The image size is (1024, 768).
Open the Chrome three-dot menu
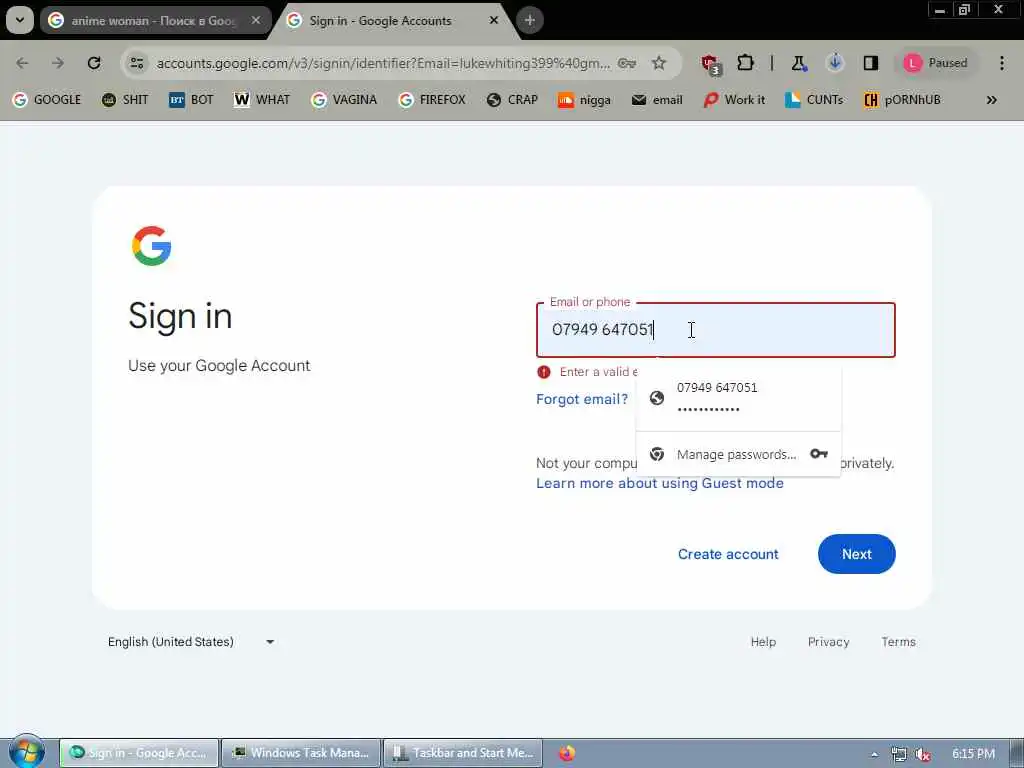coord(1002,63)
